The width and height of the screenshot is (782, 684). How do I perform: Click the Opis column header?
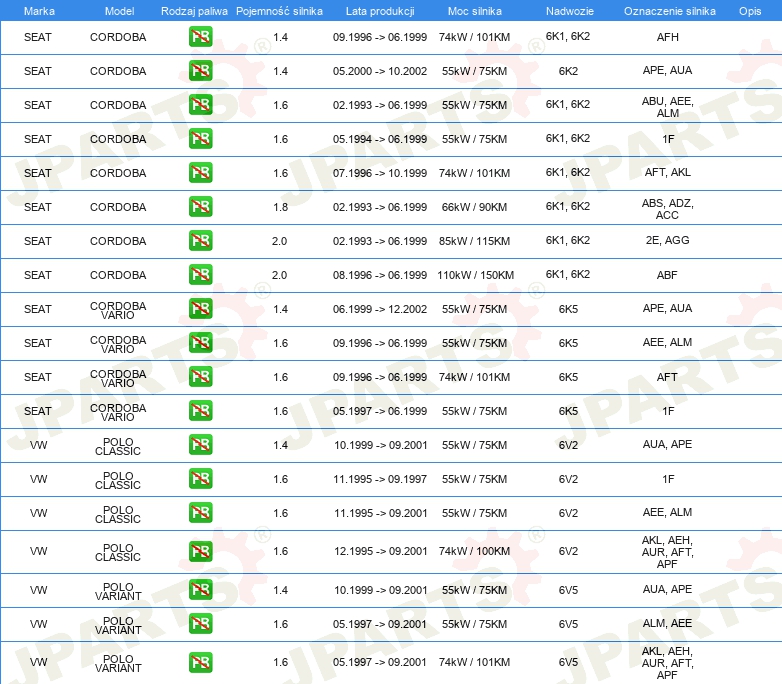point(750,11)
